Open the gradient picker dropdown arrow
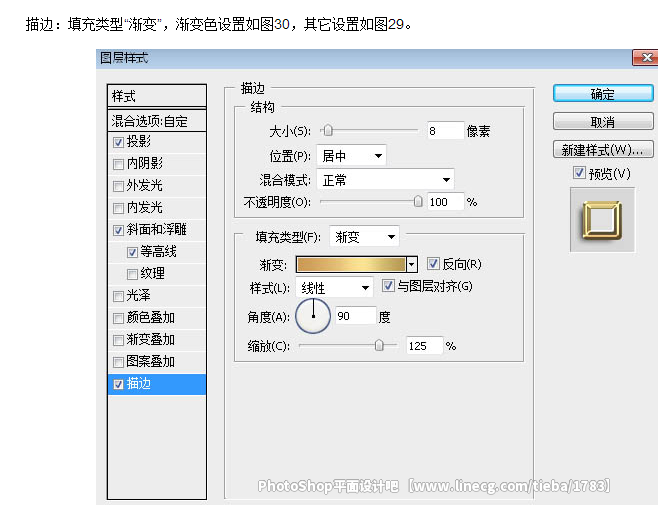Viewport: 666px width, 505px height. point(411,265)
